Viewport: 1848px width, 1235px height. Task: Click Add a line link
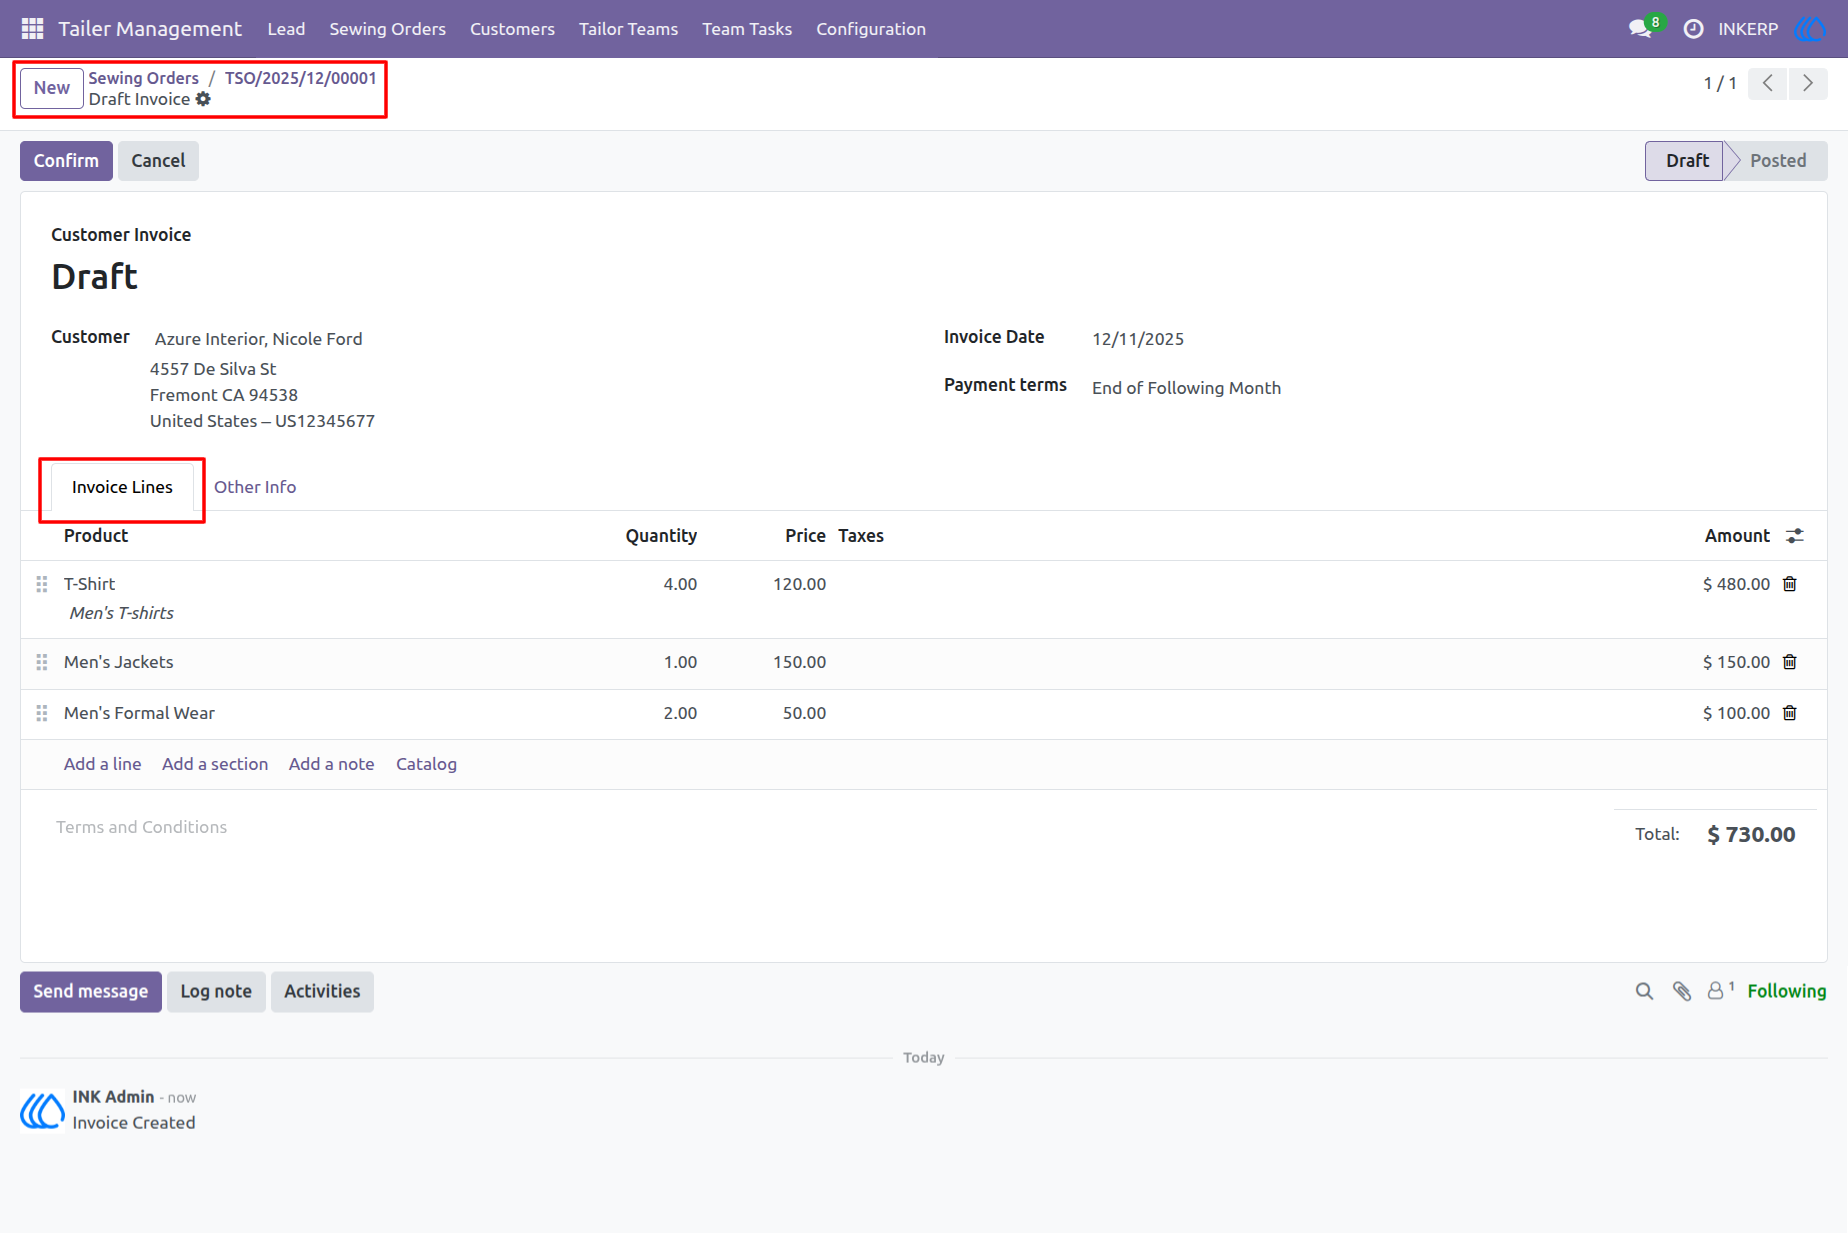tap(103, 764)
